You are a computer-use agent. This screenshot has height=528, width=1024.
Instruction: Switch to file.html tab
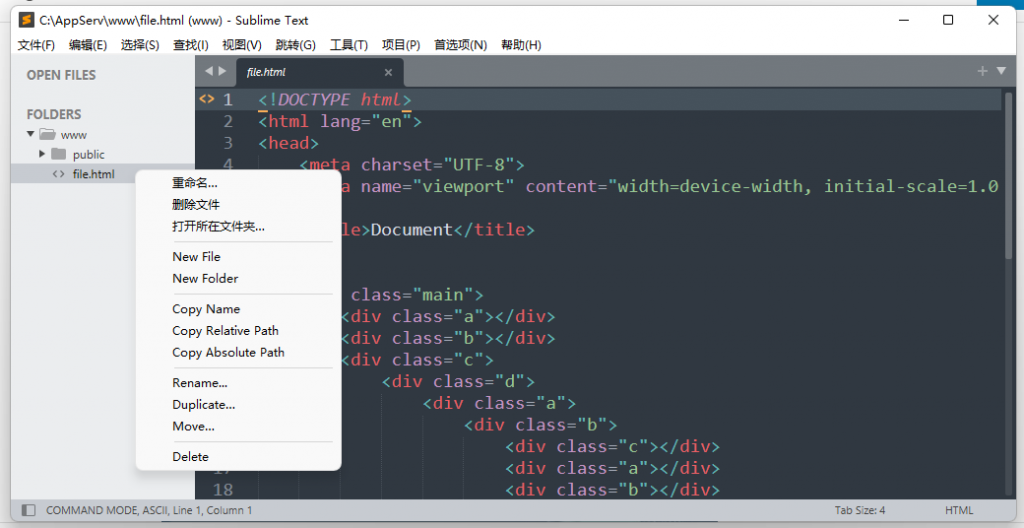point(319,73)
